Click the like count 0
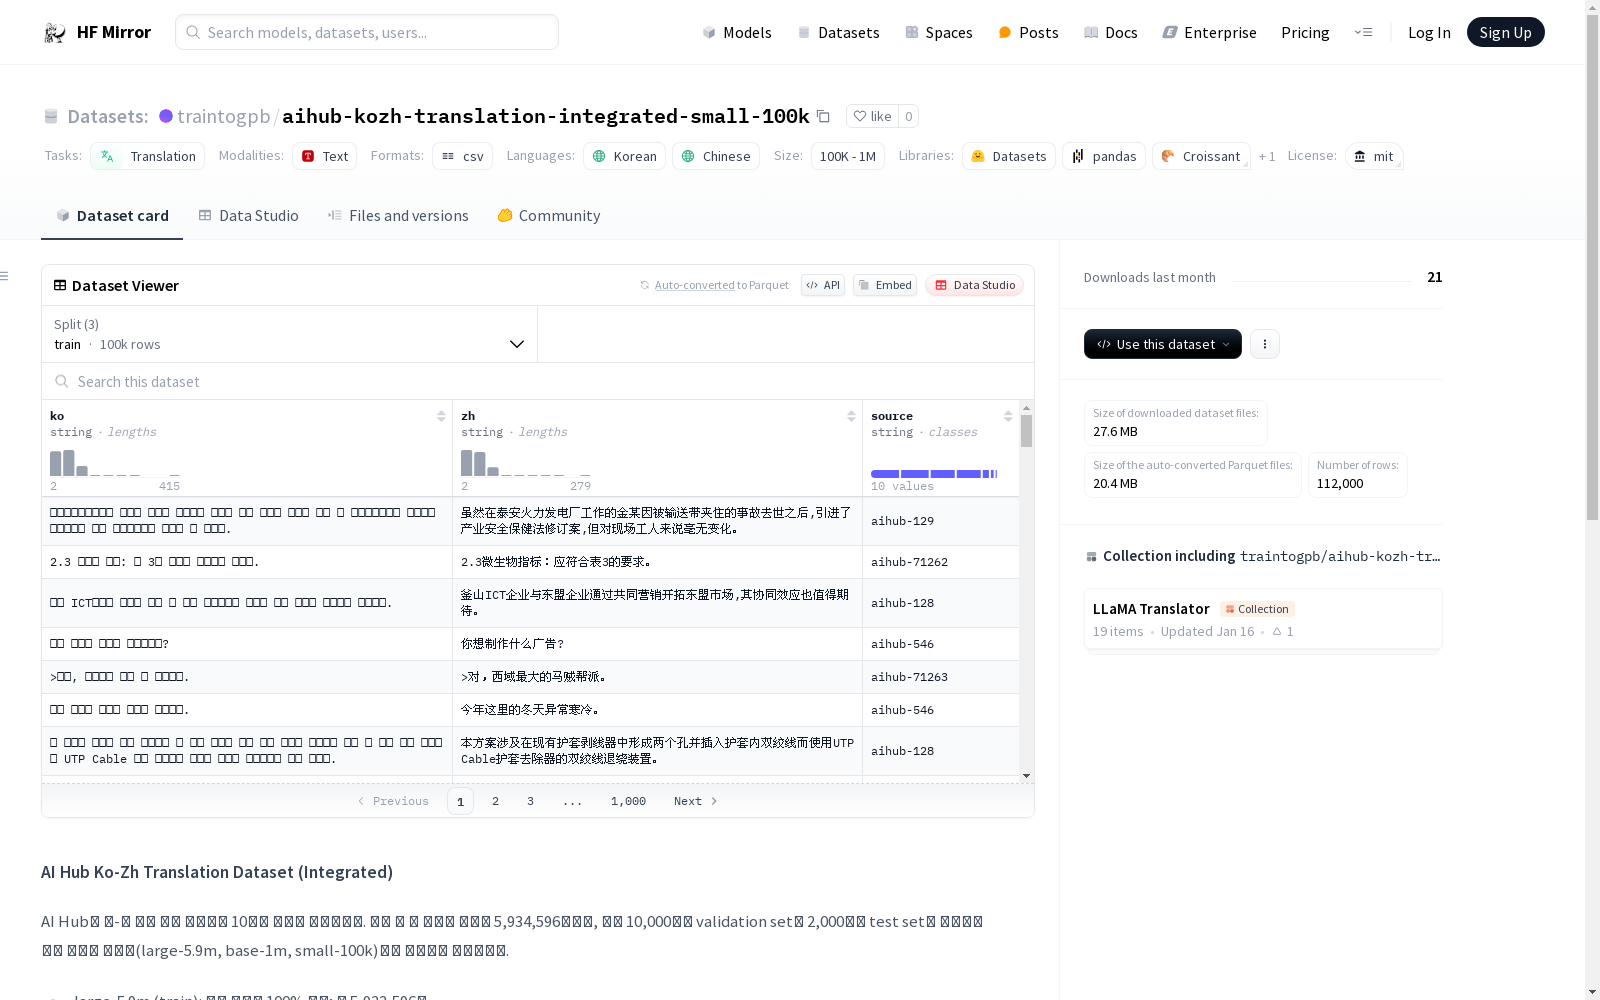Screen dimensions: 1600x1000 (x=908, y=116)
